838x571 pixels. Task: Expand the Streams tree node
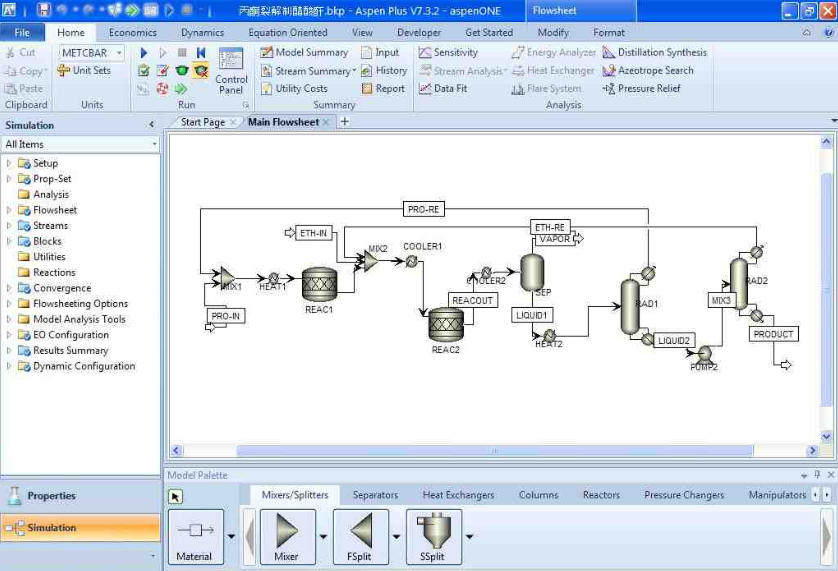(9, 226)
